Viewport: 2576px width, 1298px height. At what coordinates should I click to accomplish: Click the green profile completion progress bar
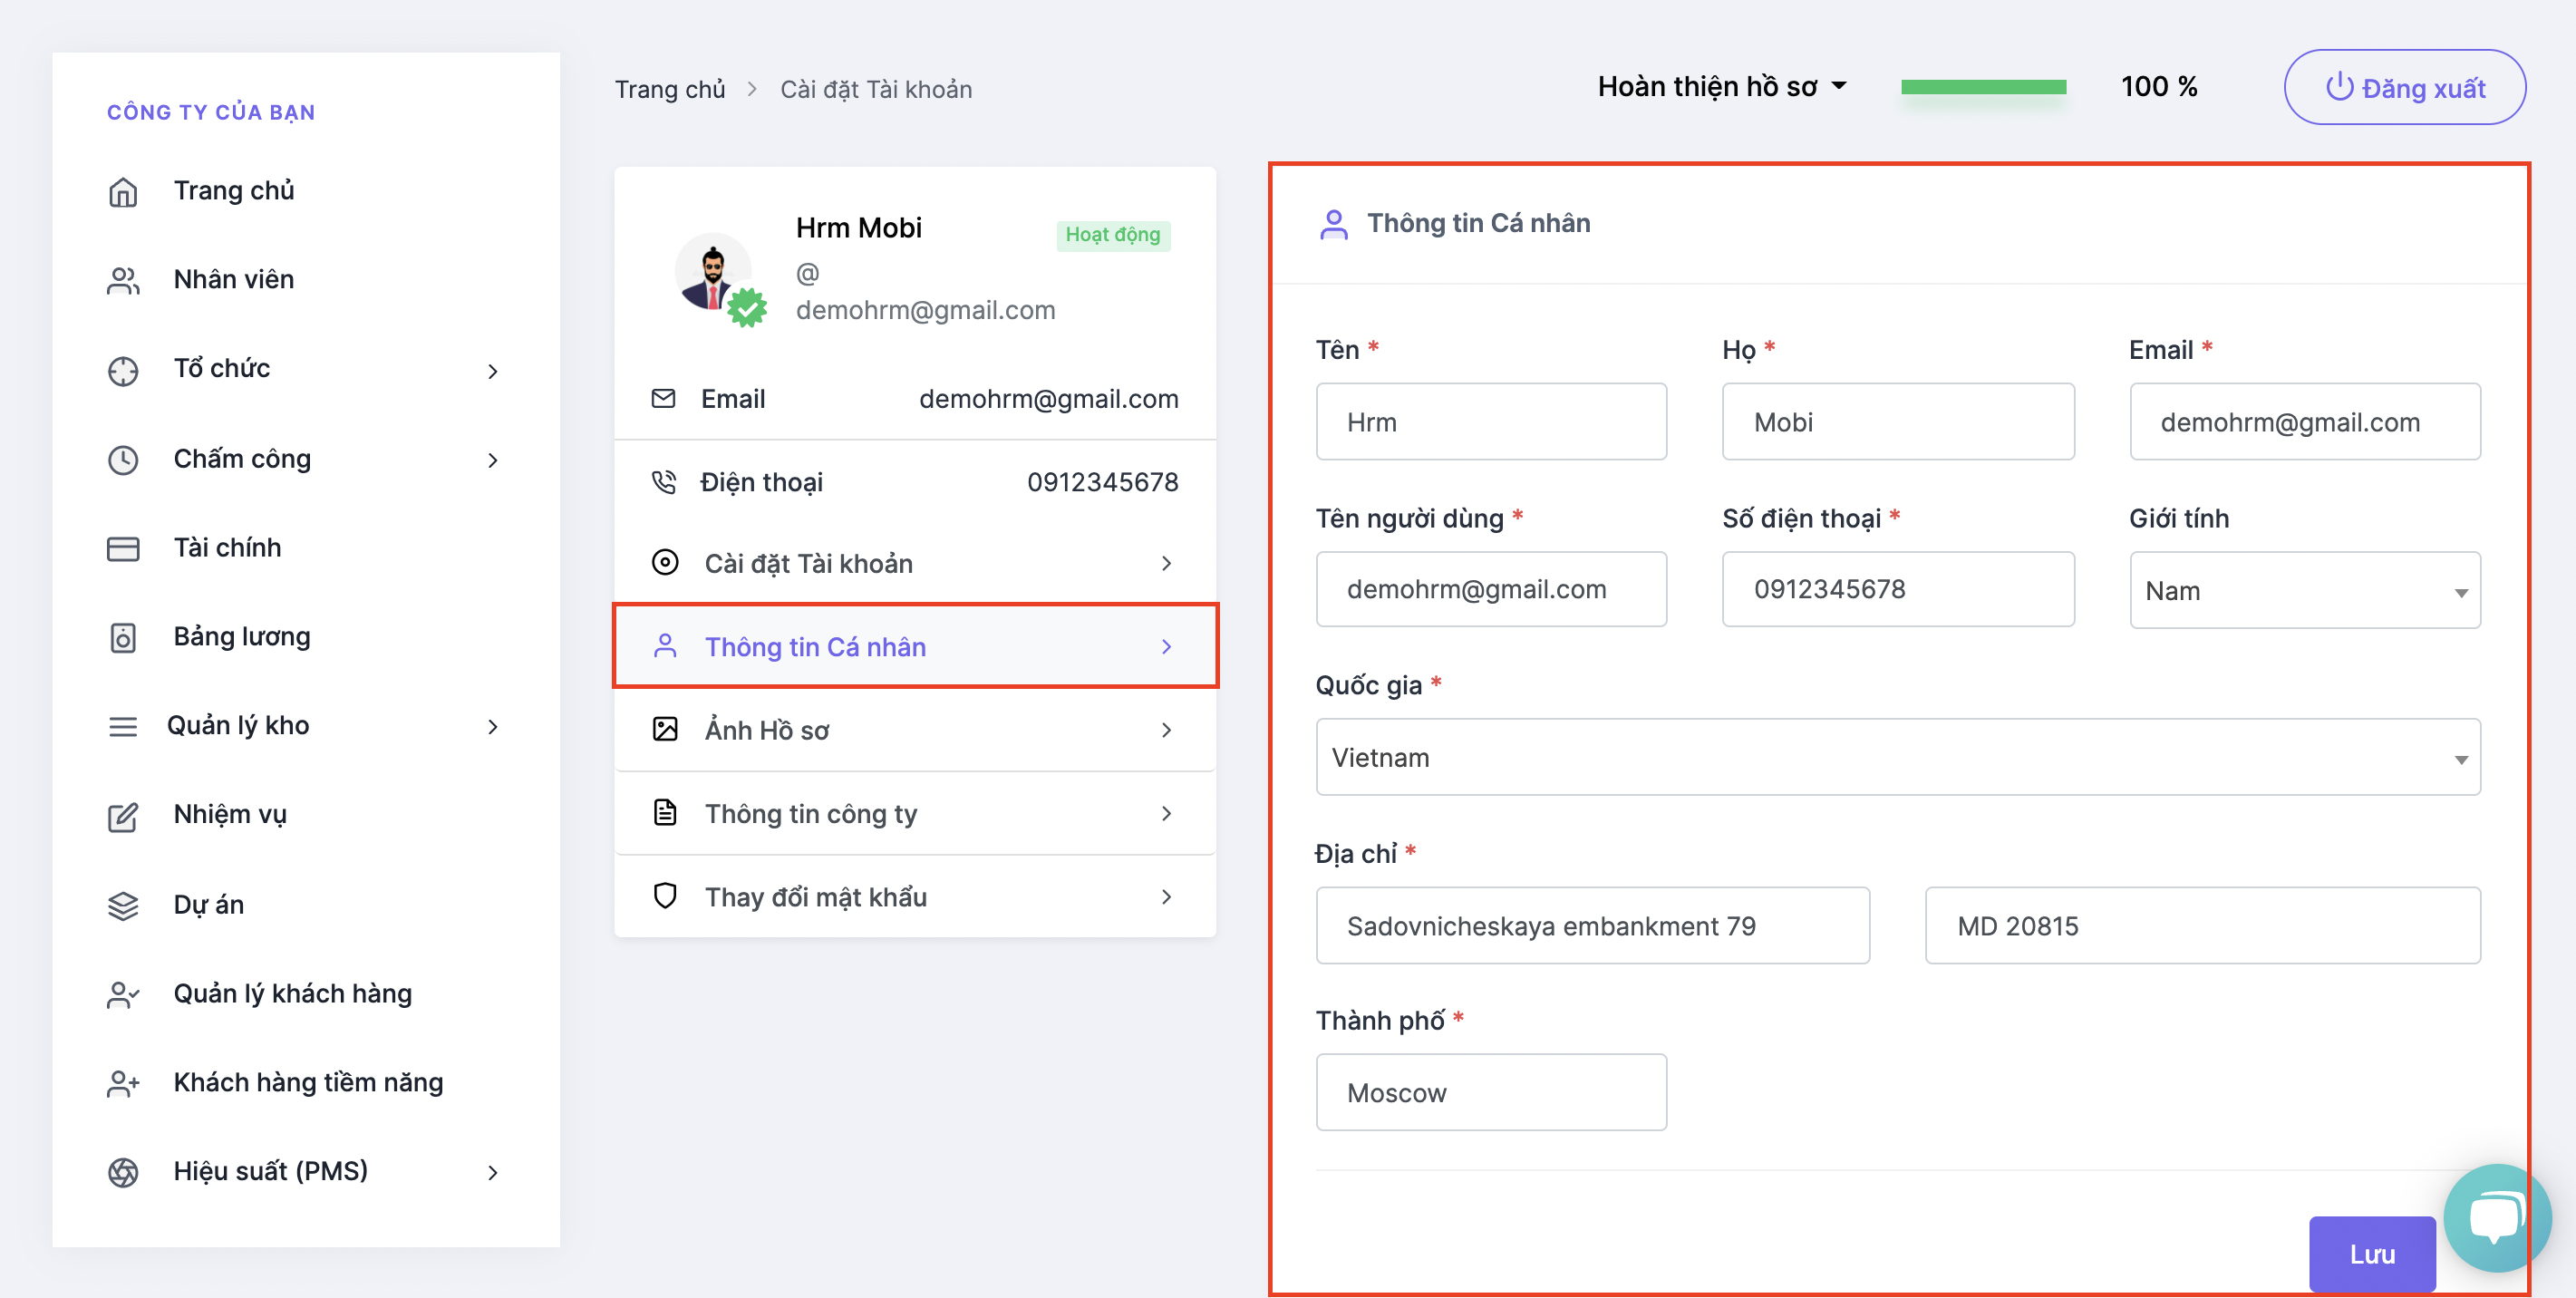(1983, 87)
